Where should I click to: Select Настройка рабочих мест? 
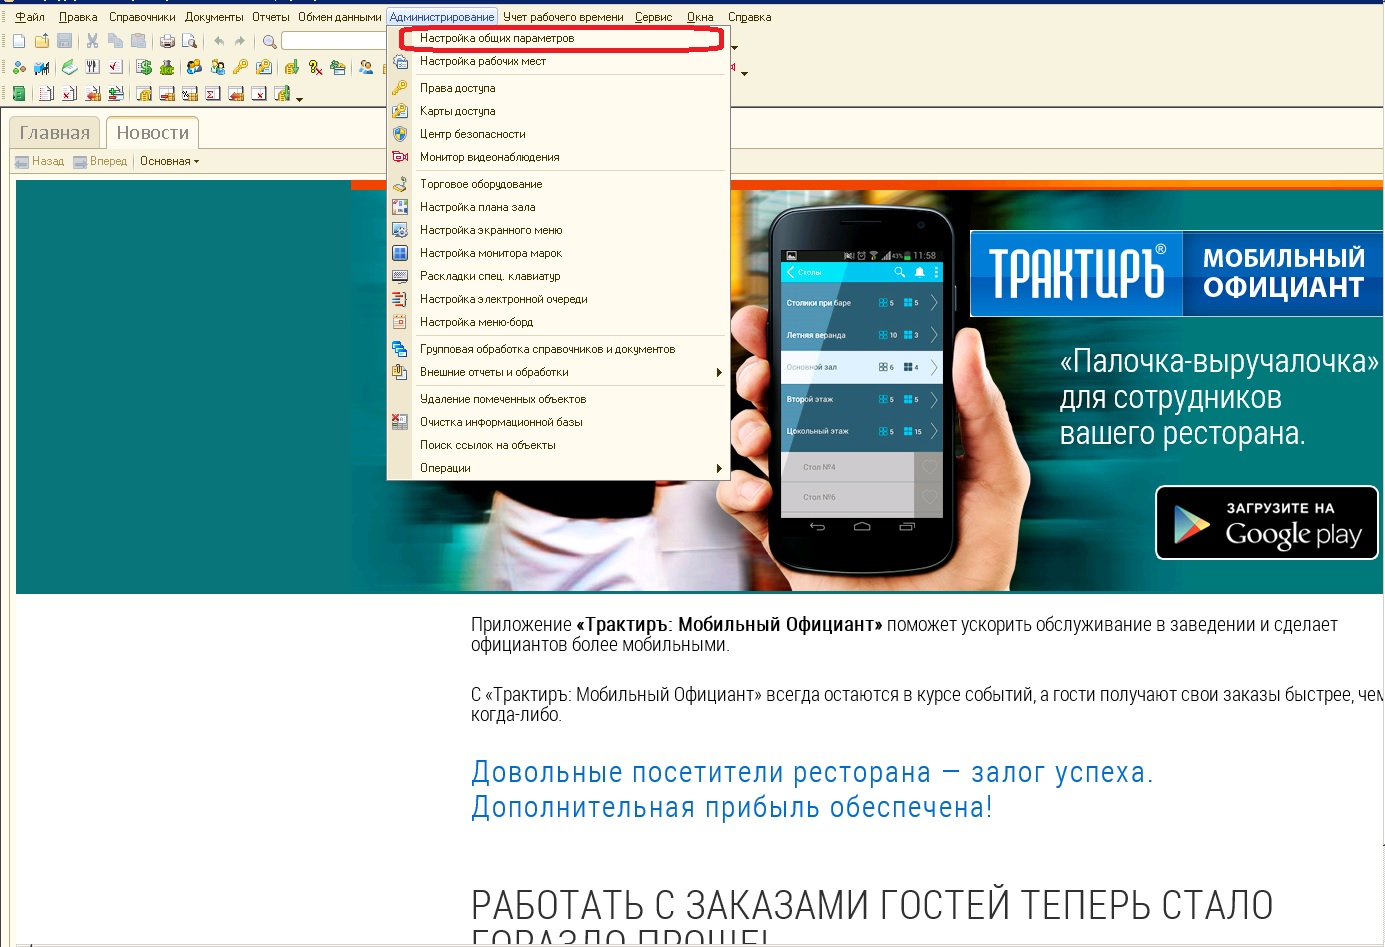click(558, 61)
